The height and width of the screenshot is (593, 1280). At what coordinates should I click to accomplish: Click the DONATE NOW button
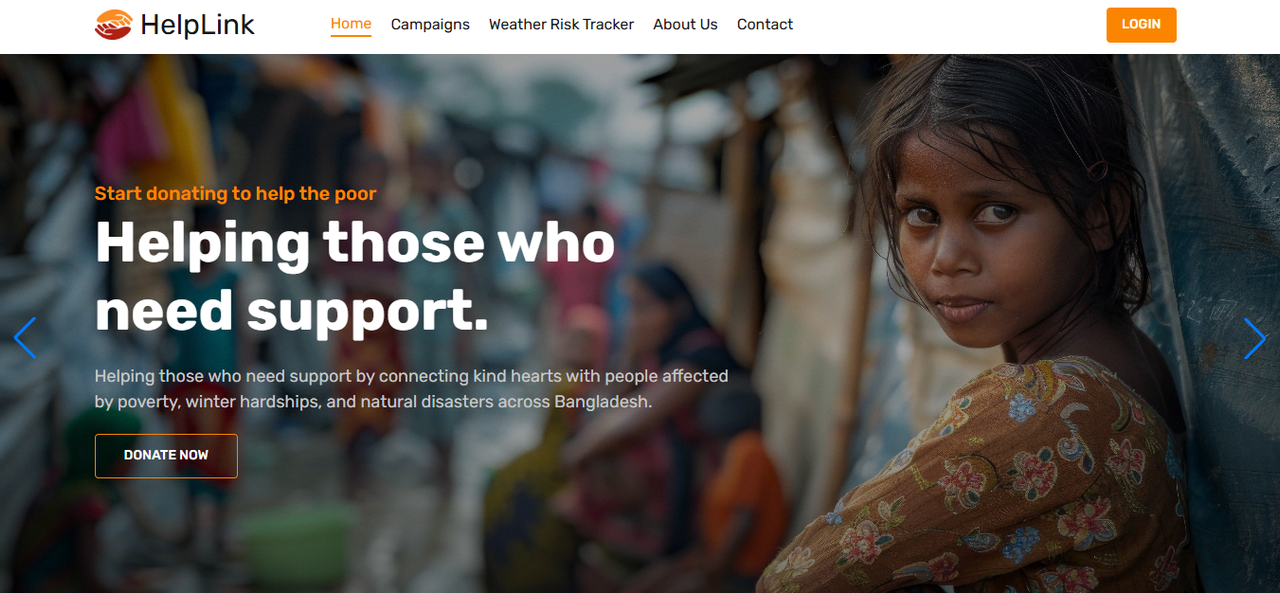coord(166,456)
